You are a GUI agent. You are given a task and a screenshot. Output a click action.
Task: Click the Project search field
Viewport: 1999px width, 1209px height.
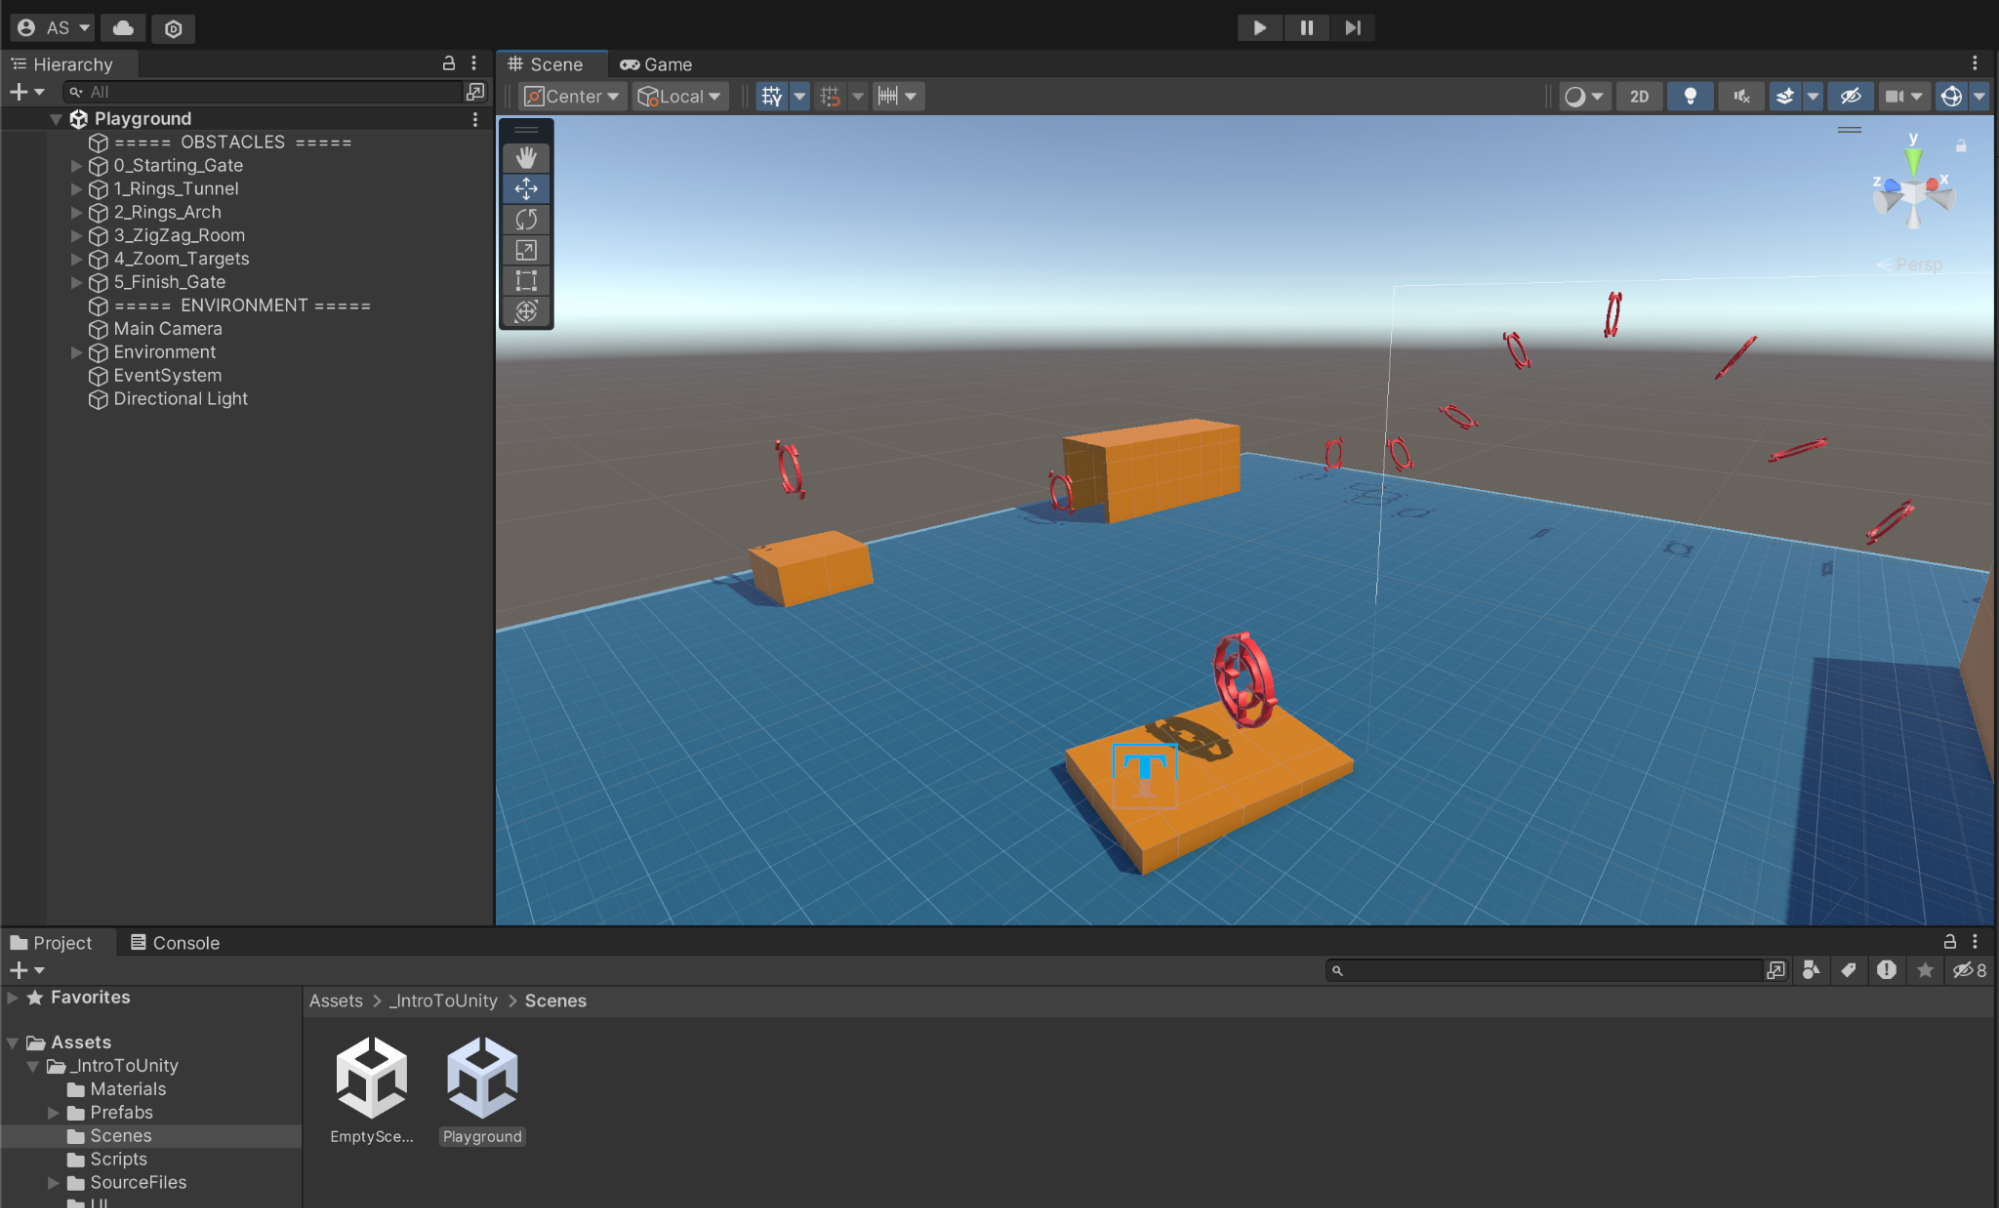(1545, 970)
